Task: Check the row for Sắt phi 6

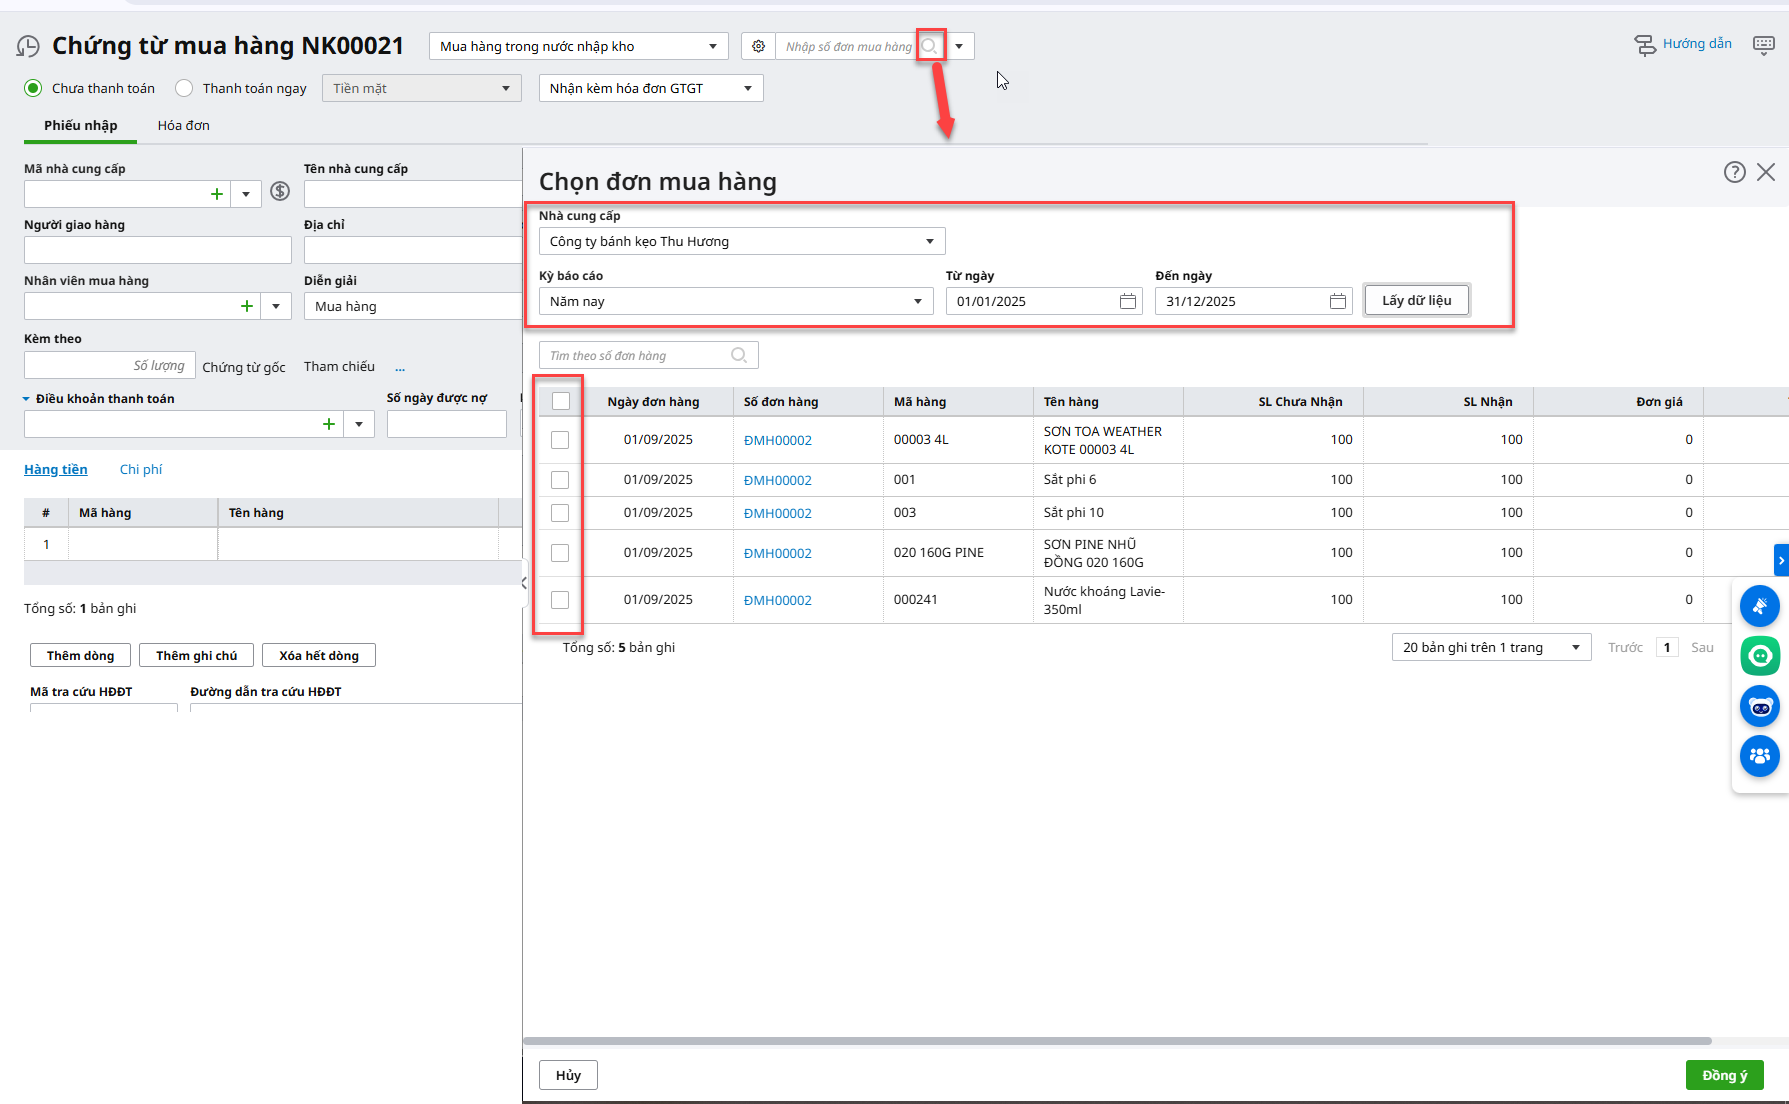Action: point(560,480)
